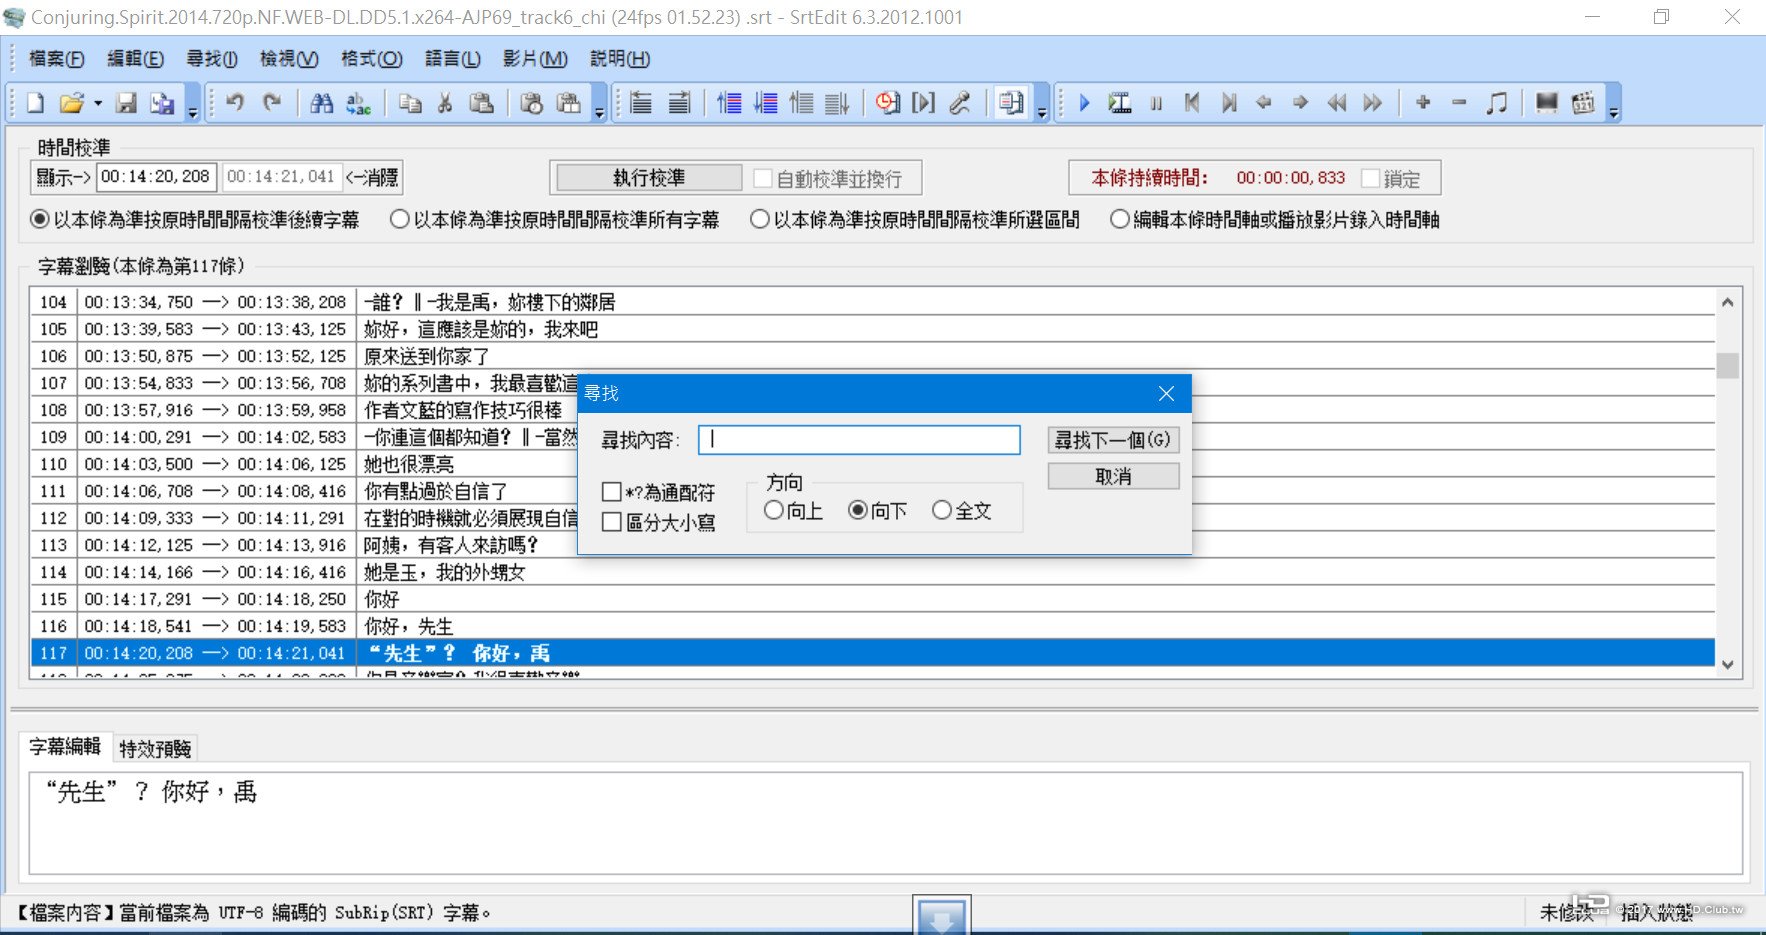This screenshot has height=935, width=1766.
Task: Choose 向下 search direction
Action: [858, 511]
